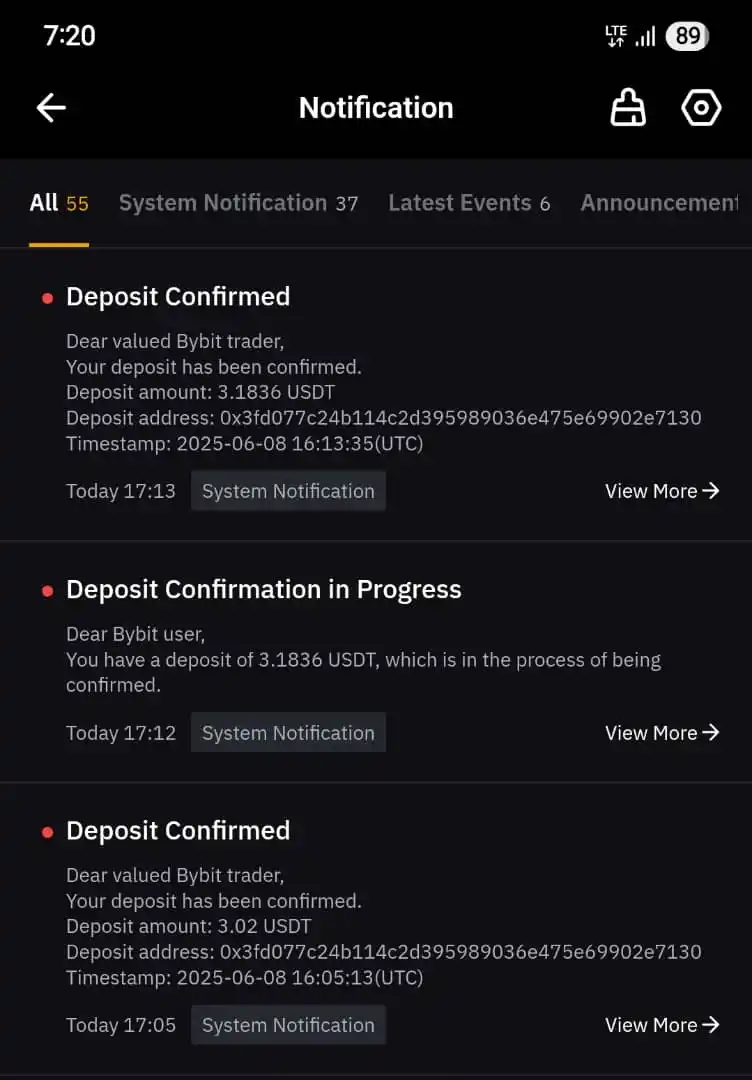This screenshot has width=752, height=1080.
Task: Open the Deposit Confirmation in Progress heading
Action: pyautogui.click(x=264, y=590)
